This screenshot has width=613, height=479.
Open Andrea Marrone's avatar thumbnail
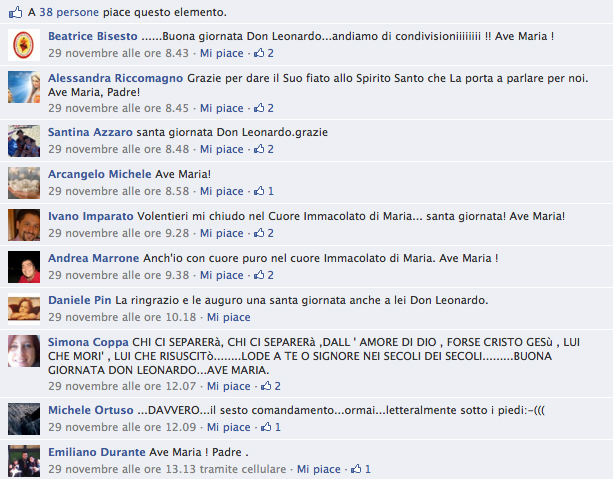point(24,267)
